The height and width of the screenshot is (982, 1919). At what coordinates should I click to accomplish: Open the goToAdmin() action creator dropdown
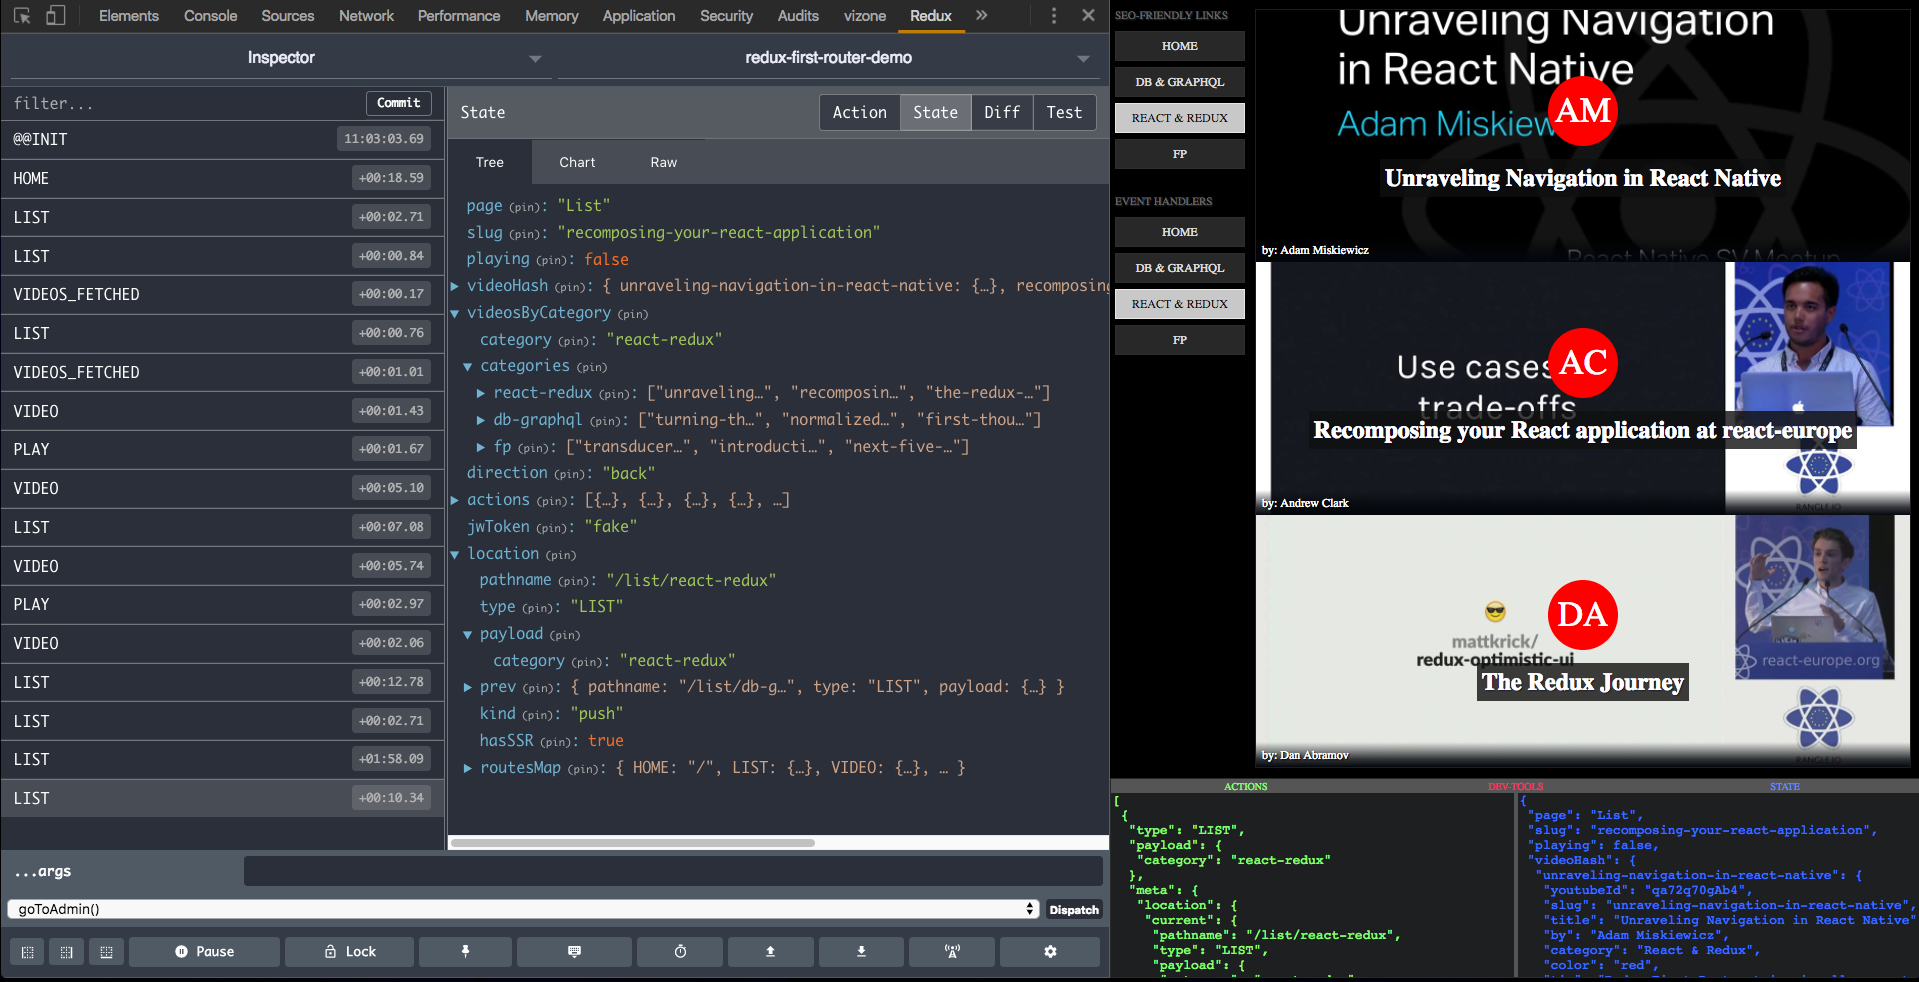524,909
